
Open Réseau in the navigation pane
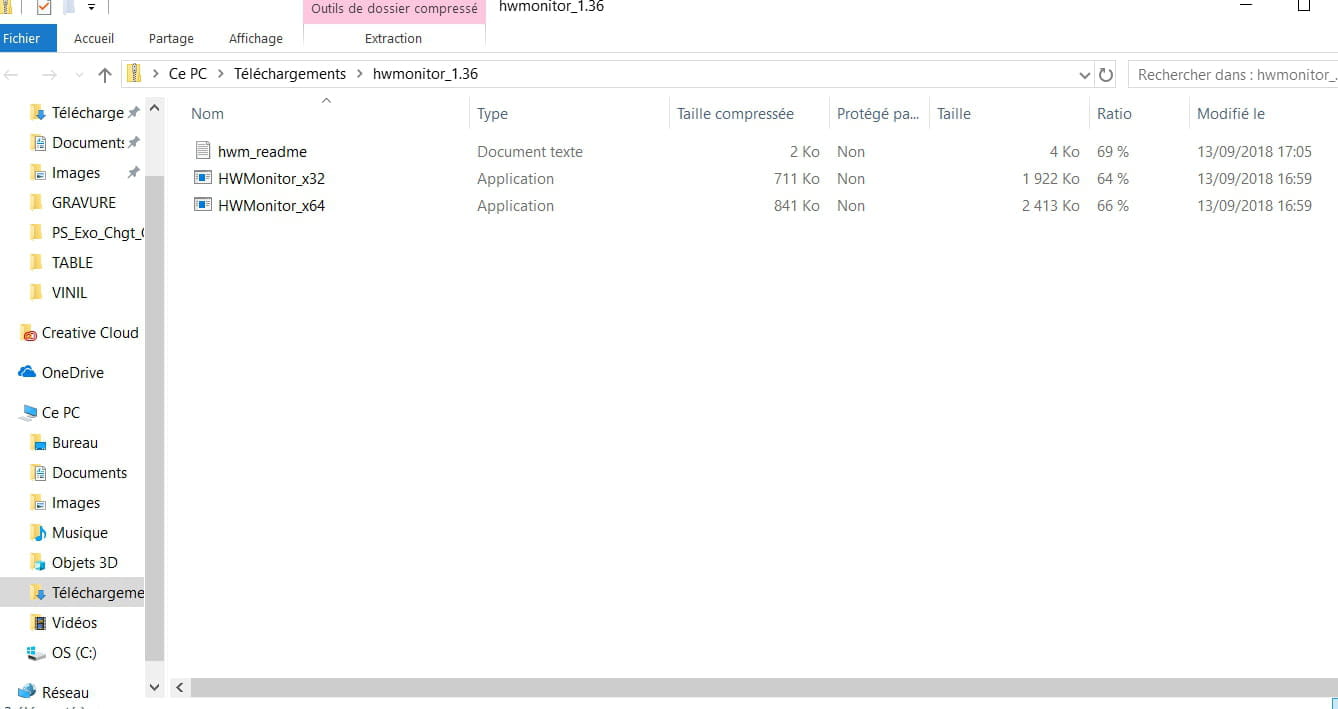(x=65, y=692)
